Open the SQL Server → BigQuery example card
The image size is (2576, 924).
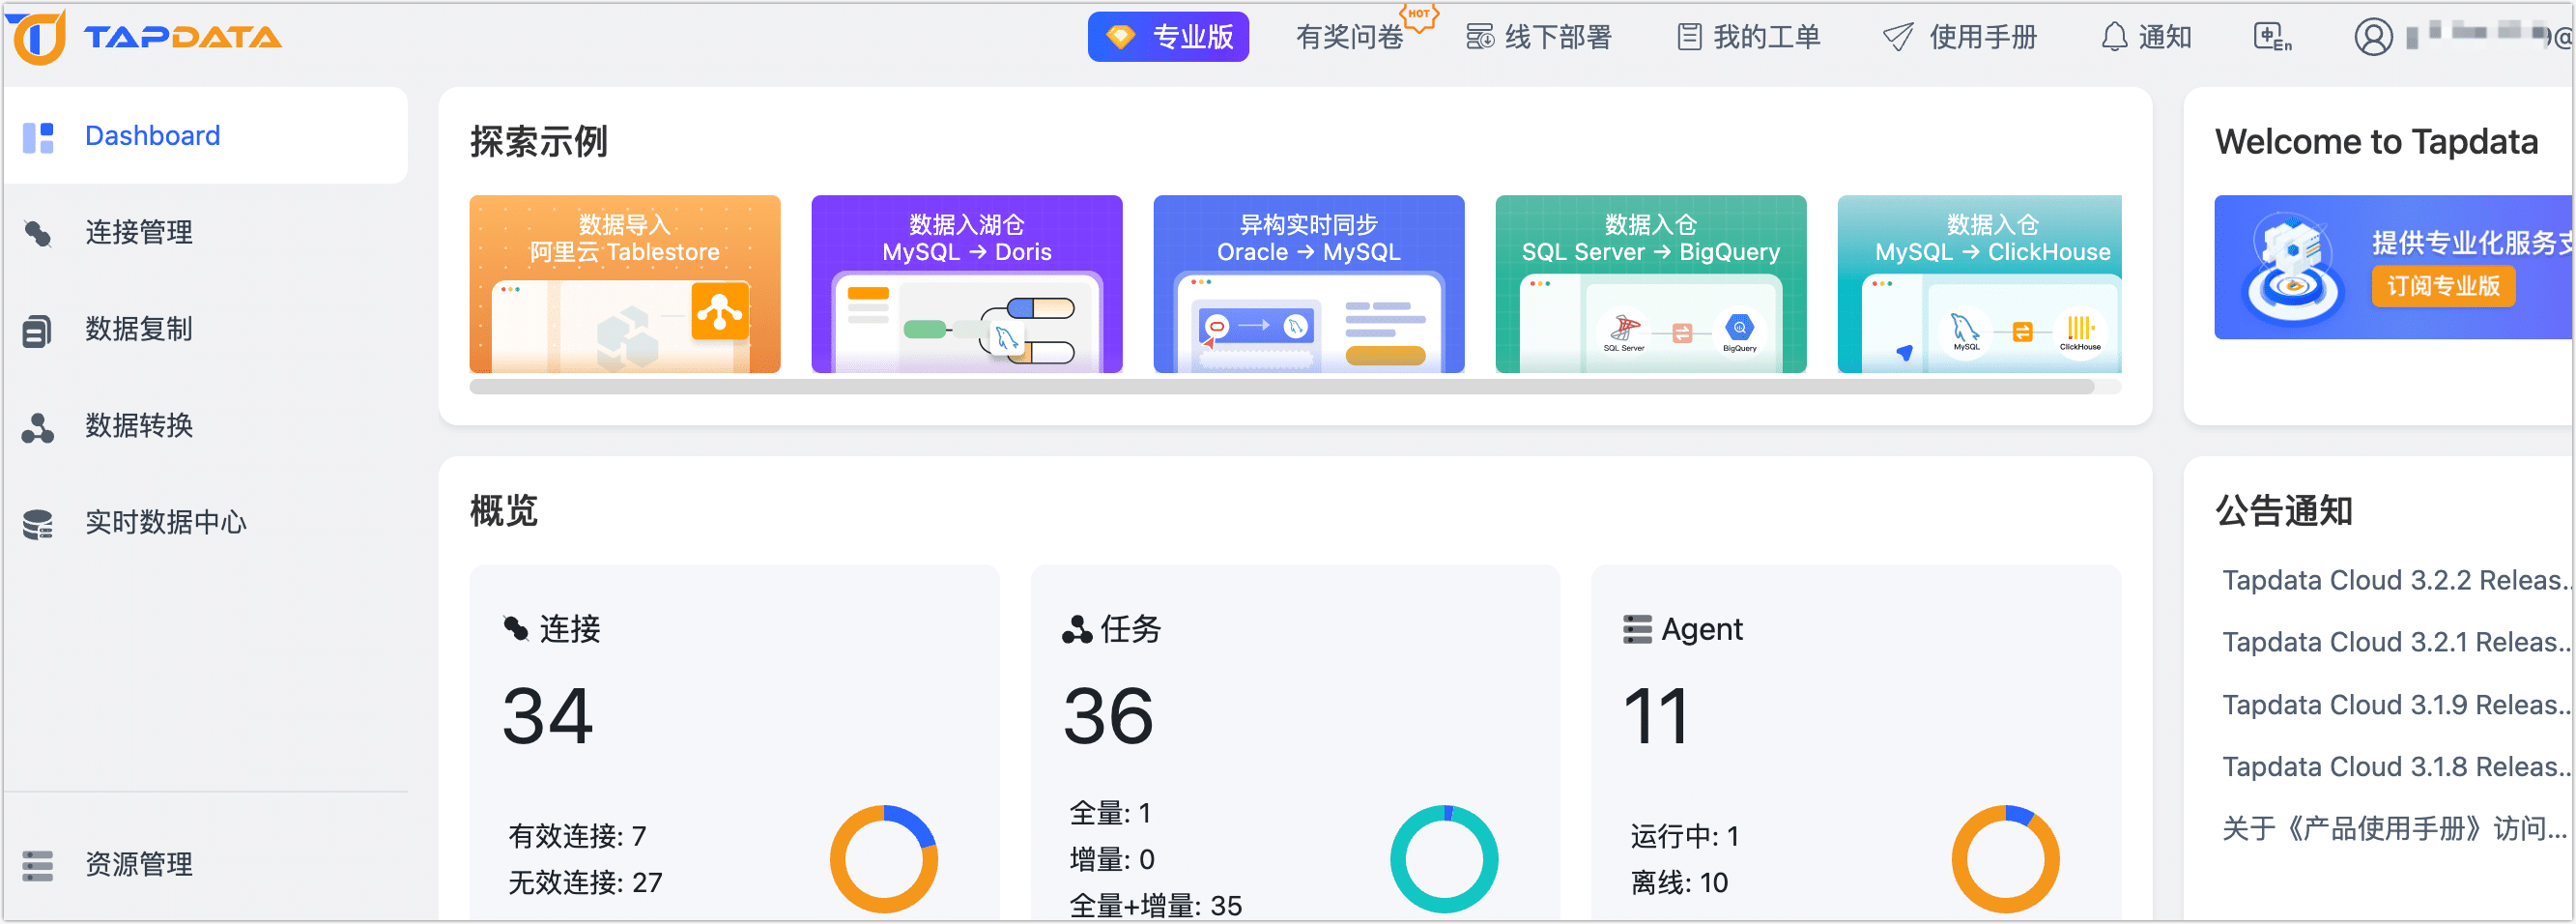tap(1650, 283)
